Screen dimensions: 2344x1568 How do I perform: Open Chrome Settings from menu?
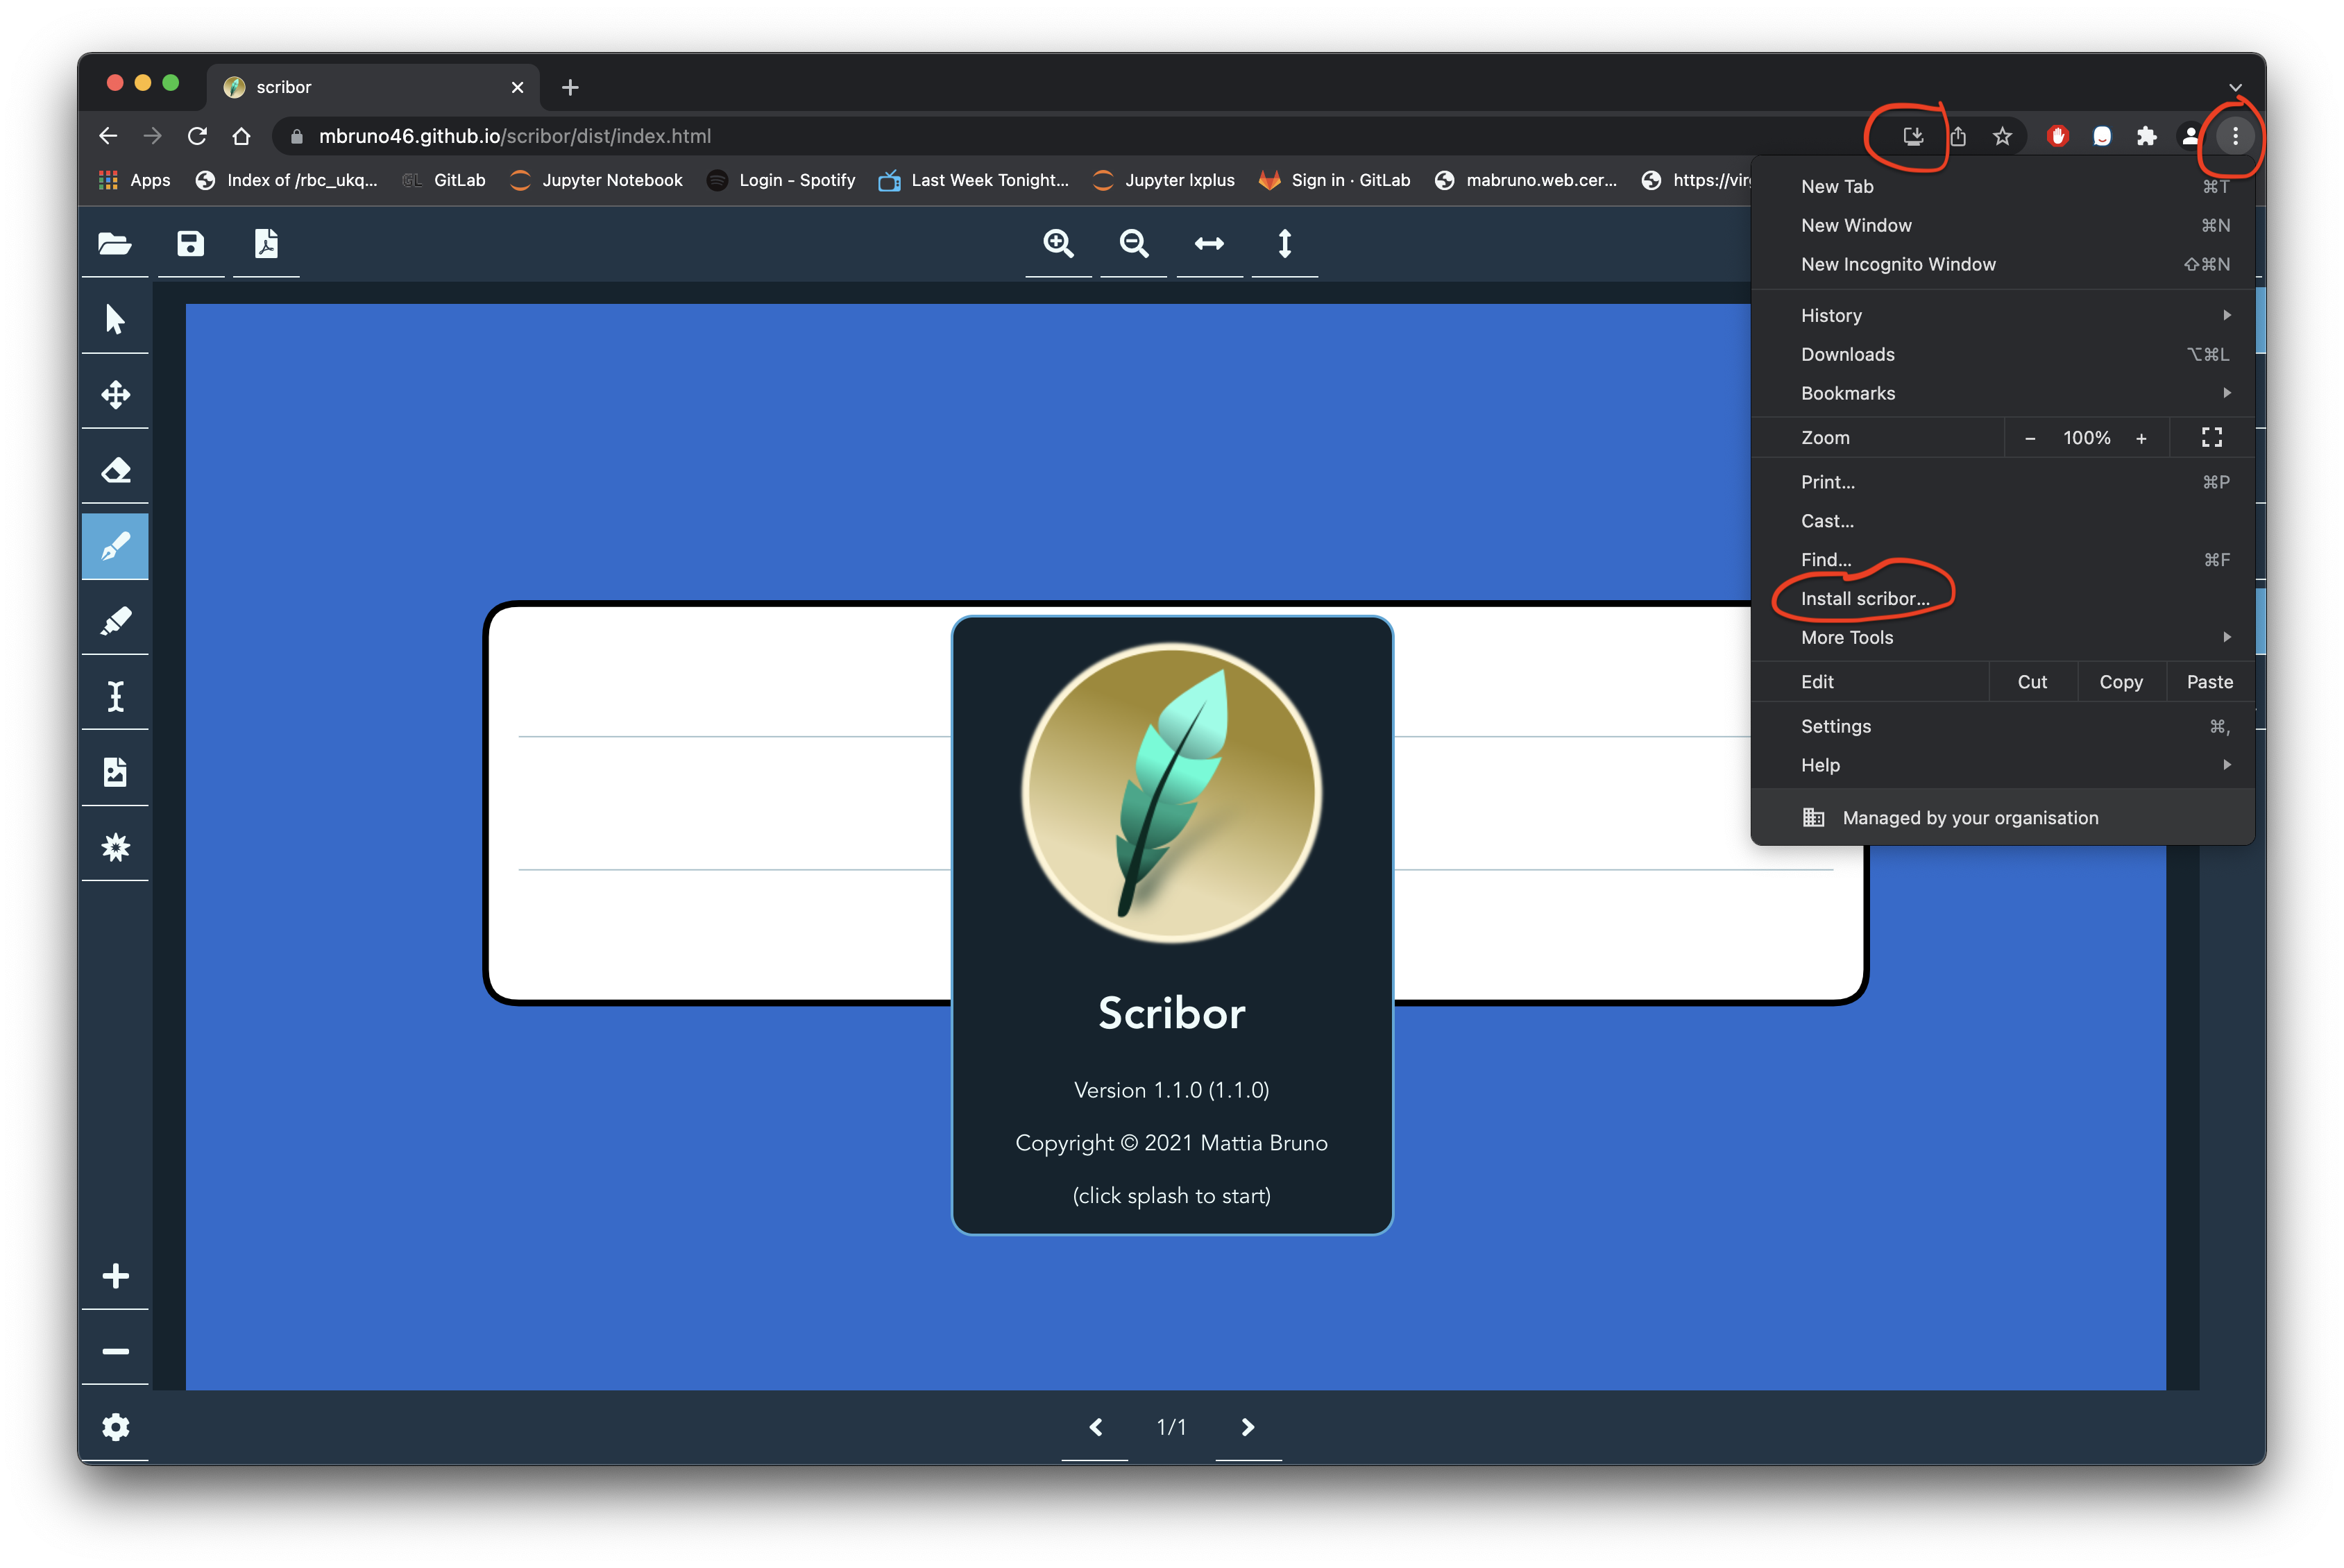[x=2003, y=726]
